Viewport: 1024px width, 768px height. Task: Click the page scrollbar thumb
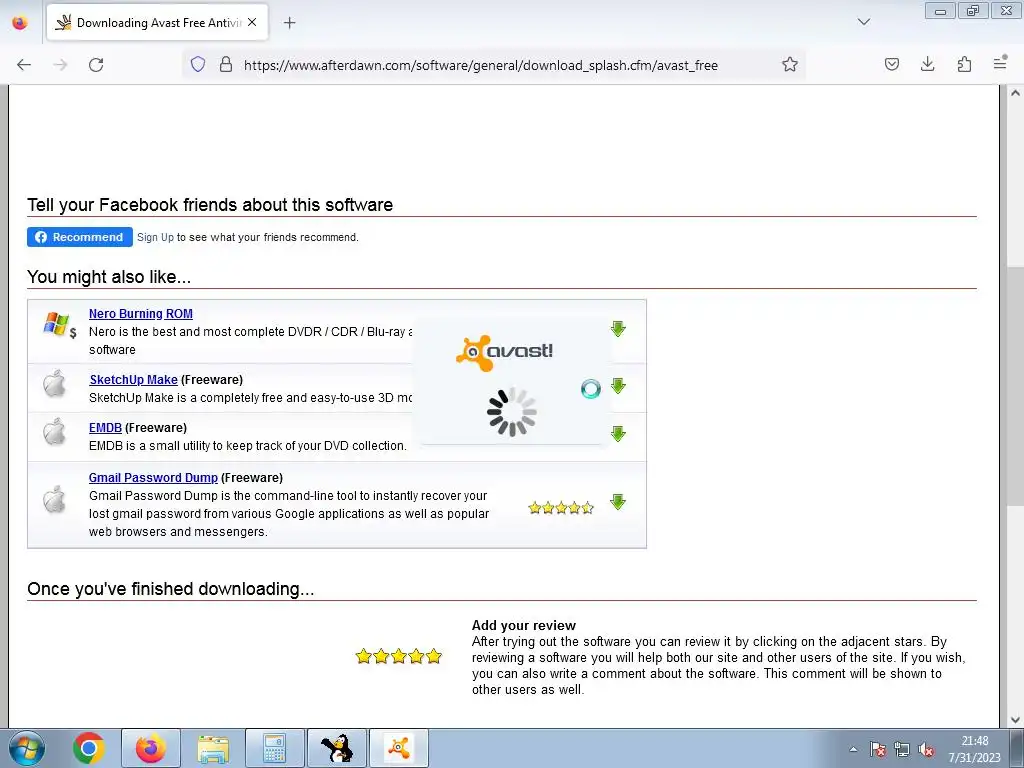[x=1015, y=385]
